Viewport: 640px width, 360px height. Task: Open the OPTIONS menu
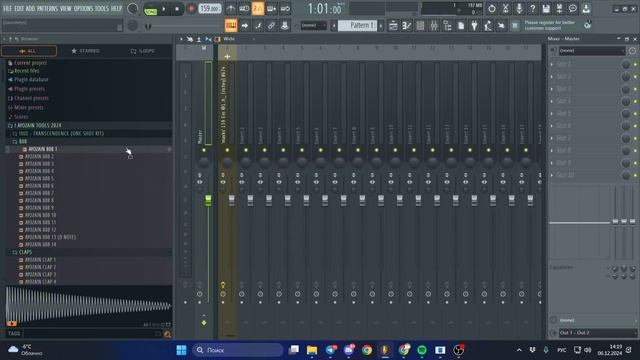pyautogui.click(x=83, y=8)
